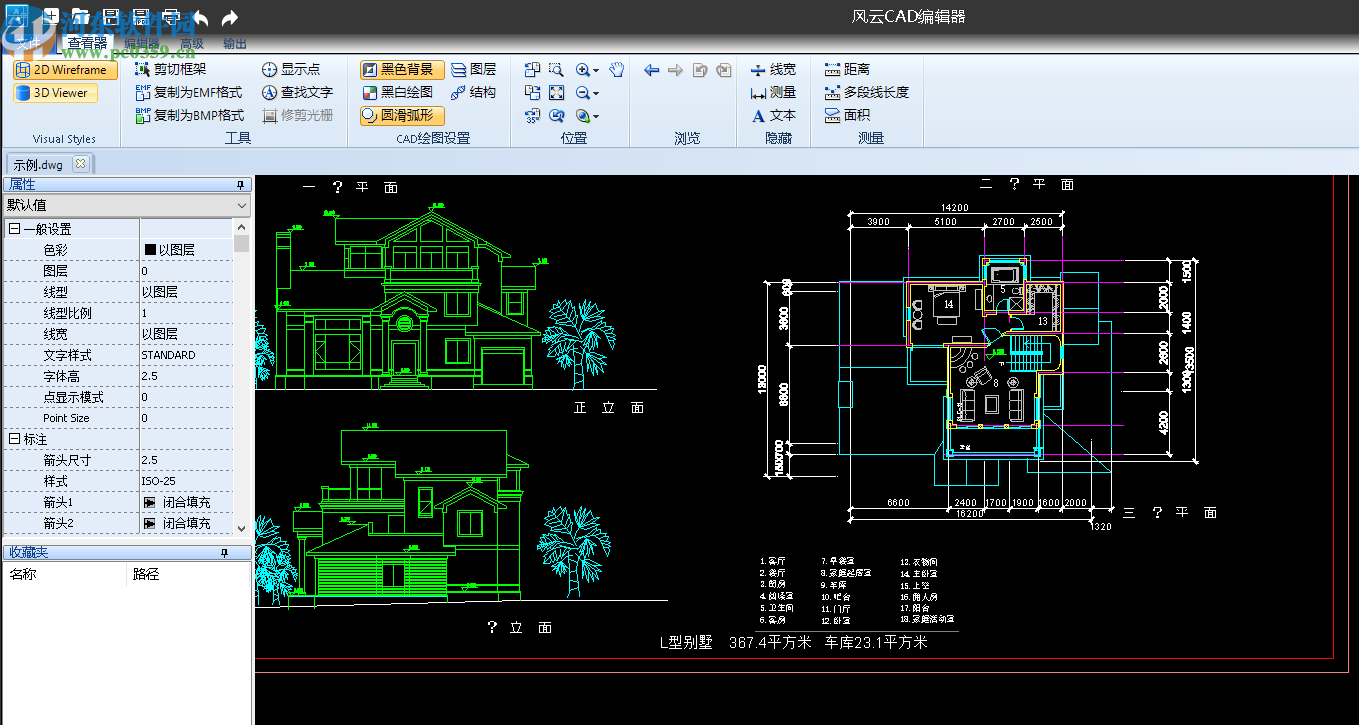The height and width of the screenshot is (725, 1359).
Task: Open the 文件 file menu
Action: point(27,43)
